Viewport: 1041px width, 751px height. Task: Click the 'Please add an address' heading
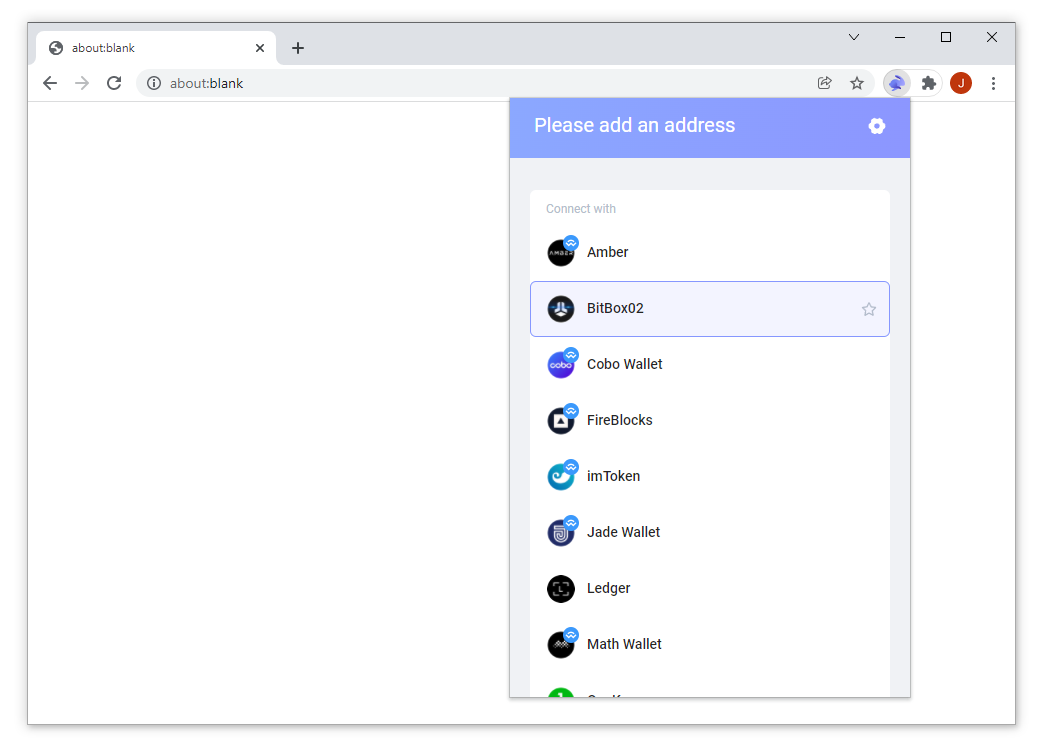(634, 125)
